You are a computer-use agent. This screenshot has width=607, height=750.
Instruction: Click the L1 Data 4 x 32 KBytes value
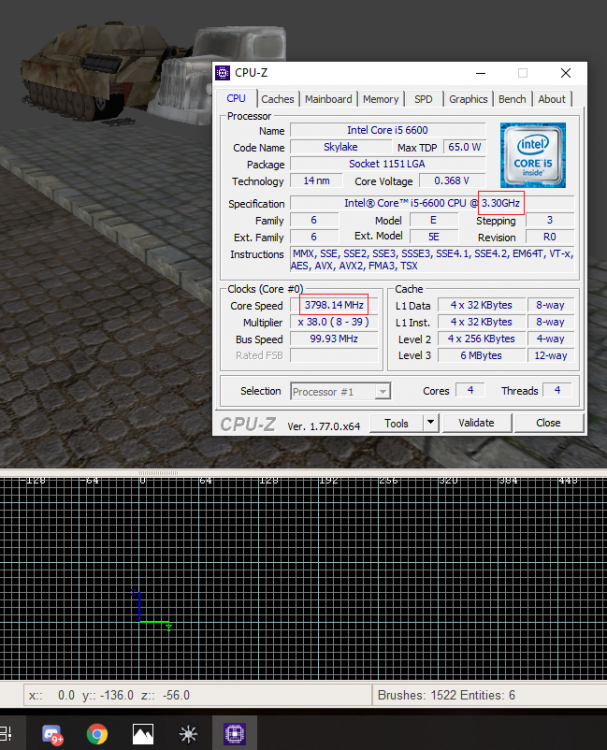481,305
